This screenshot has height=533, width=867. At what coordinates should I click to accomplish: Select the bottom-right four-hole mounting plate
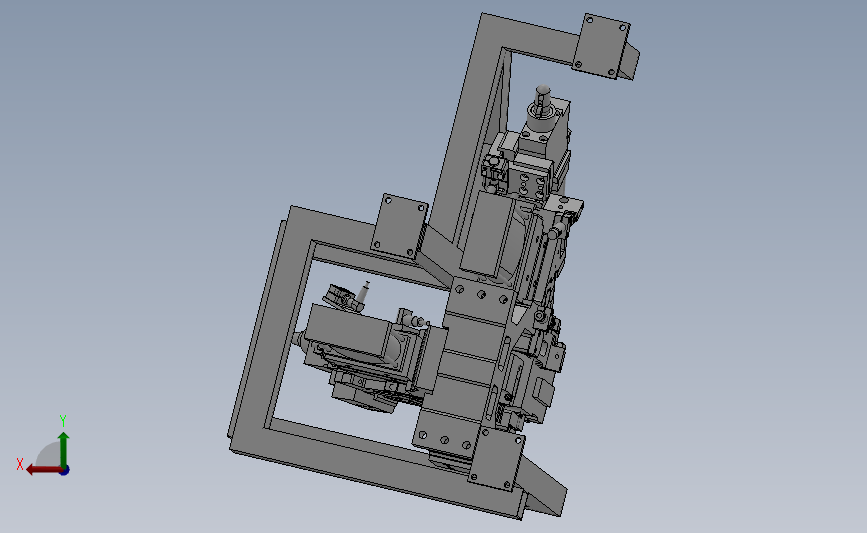(x=497, y=458)
